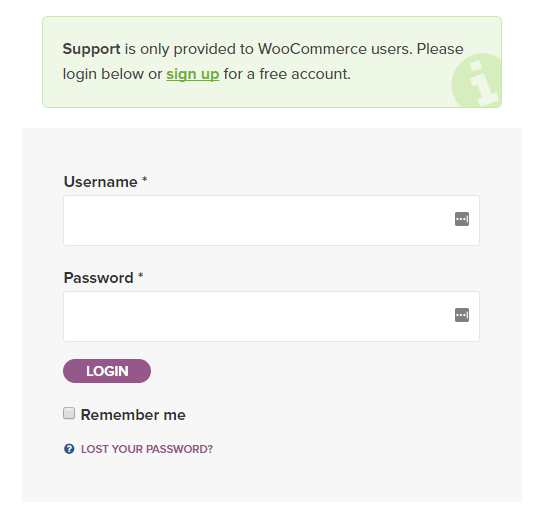Click the WooCommerce word in the notice
This screenshot has width=540, height=520.
pos(312,49)
